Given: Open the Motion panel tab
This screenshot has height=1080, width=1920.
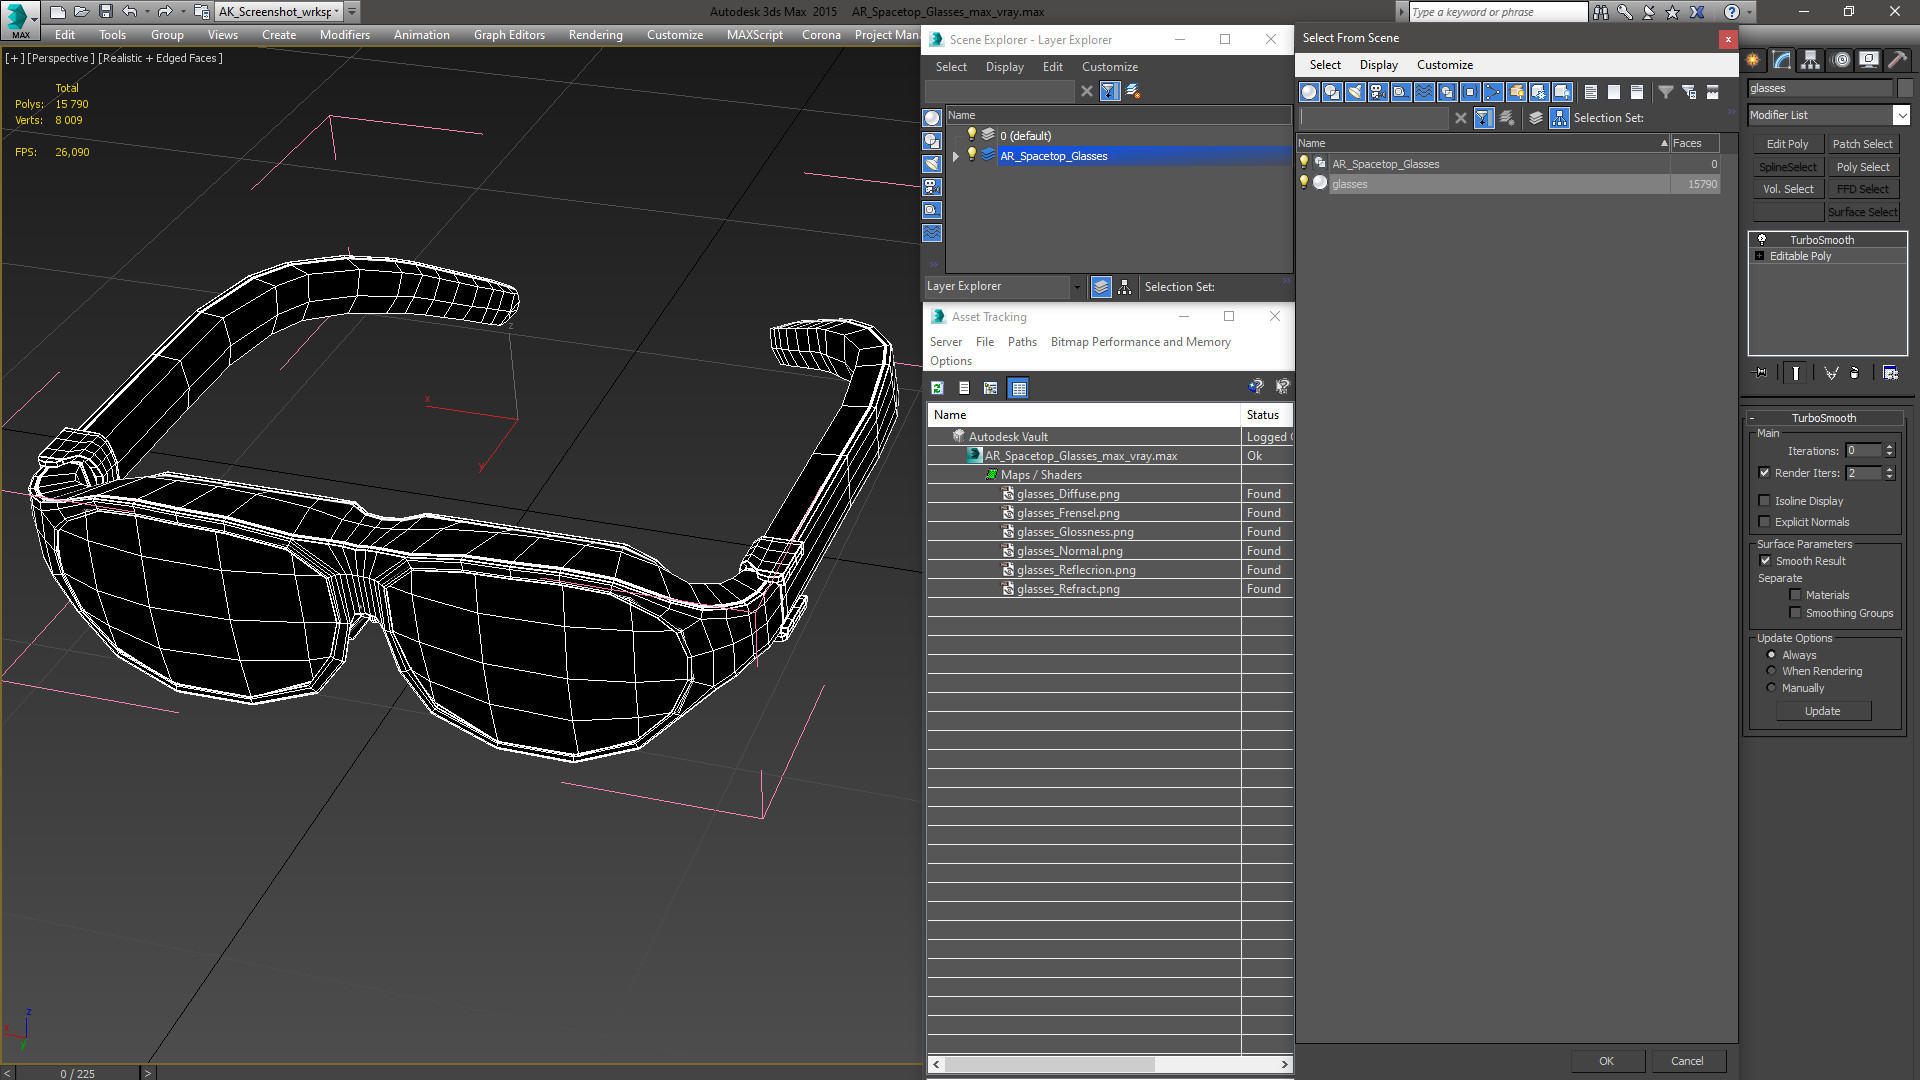Looking at the screenshot, I should click(x=1841, y=60).
